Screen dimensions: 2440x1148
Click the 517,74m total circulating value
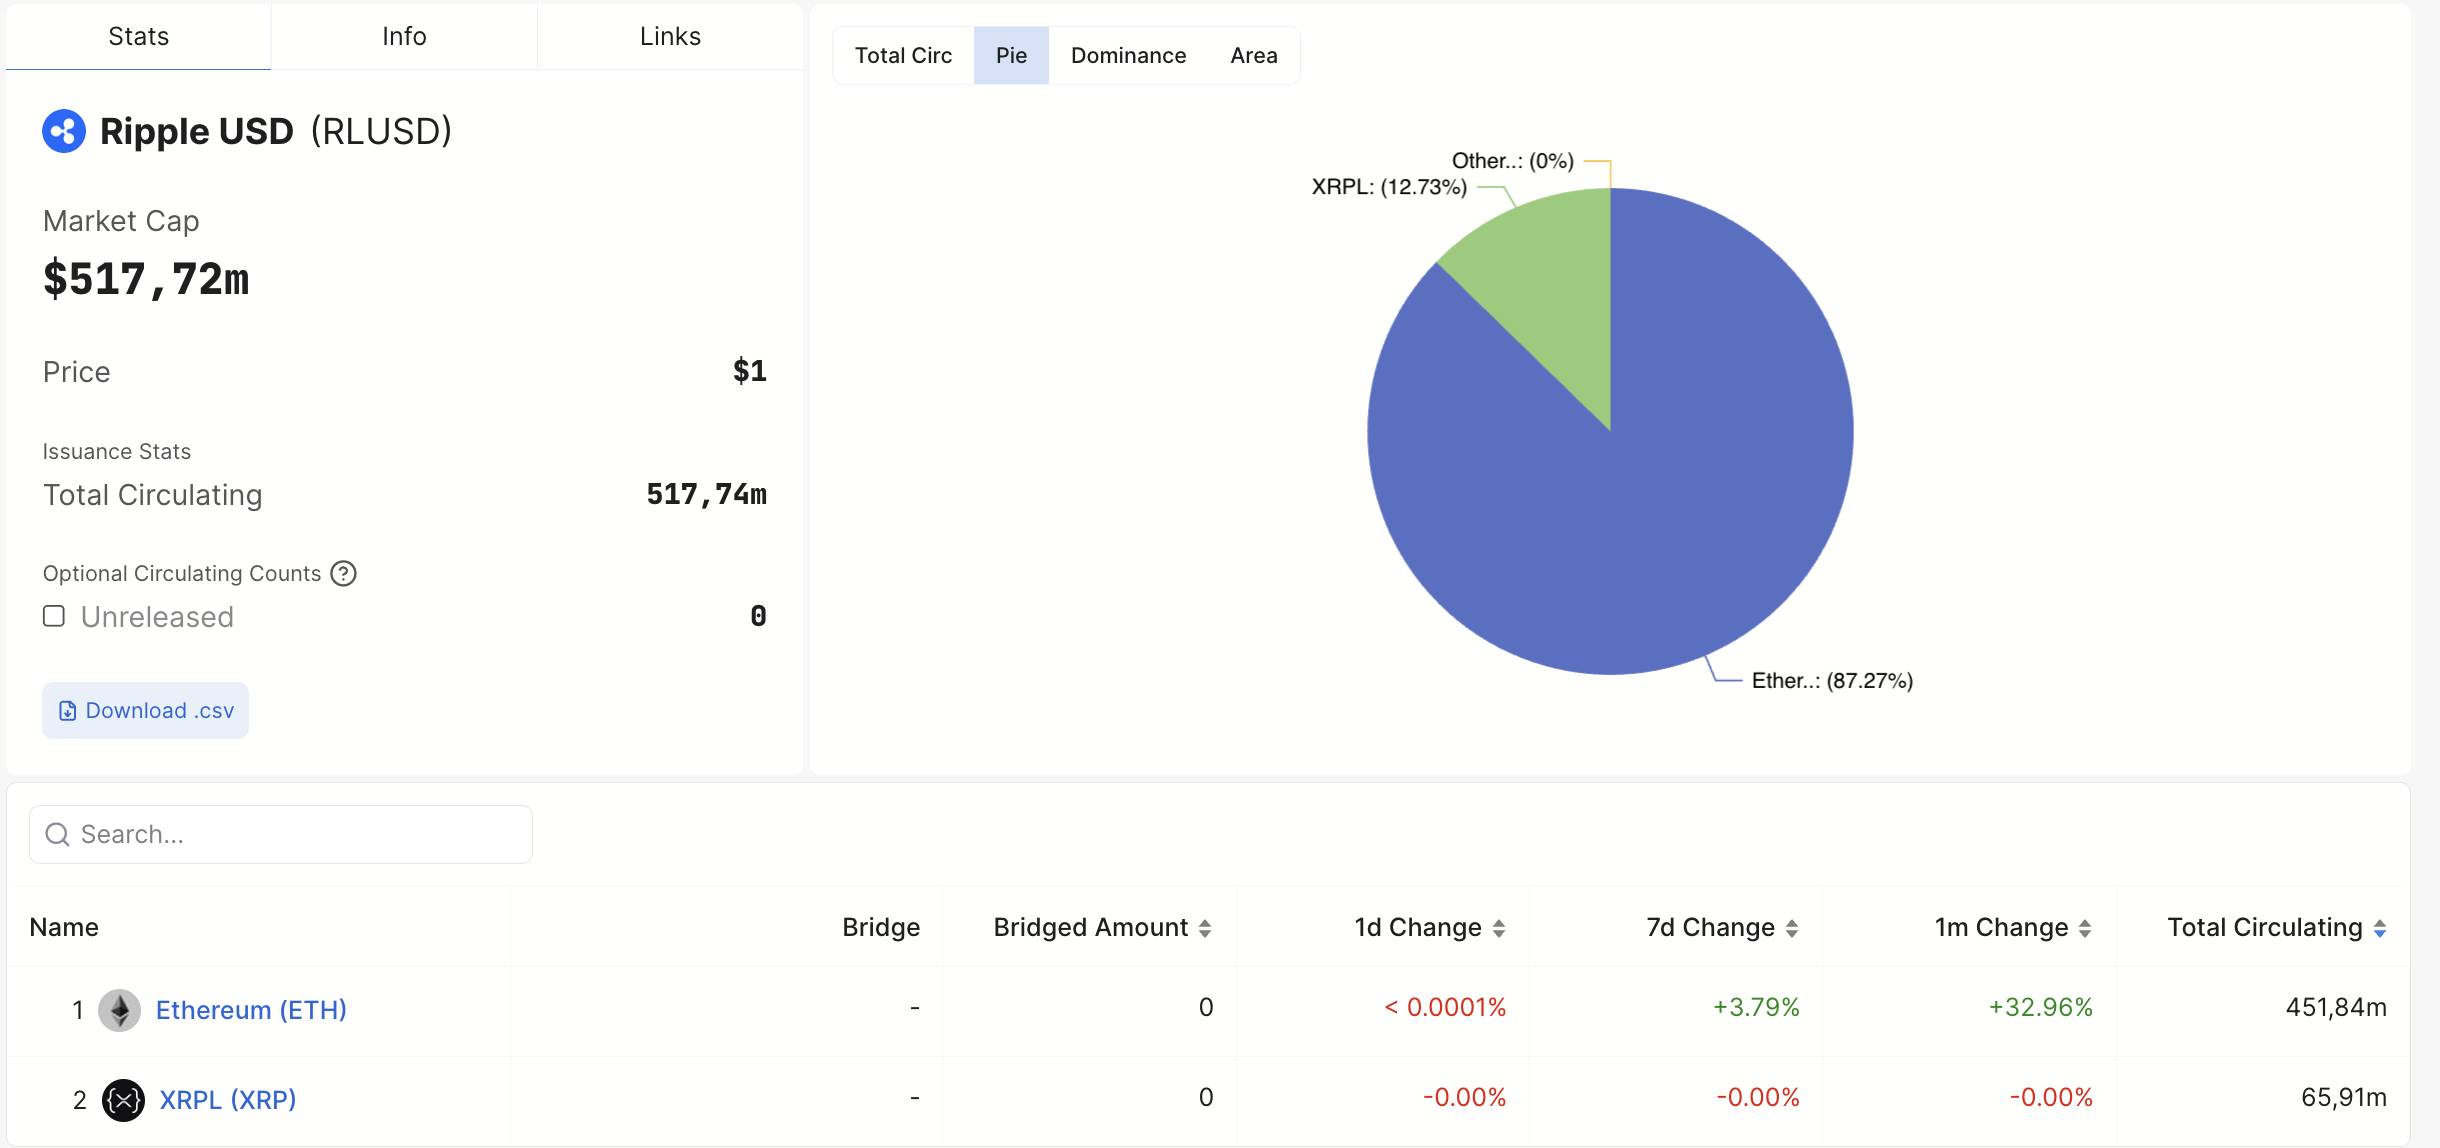pyautogui.click(x=706, y=494)
